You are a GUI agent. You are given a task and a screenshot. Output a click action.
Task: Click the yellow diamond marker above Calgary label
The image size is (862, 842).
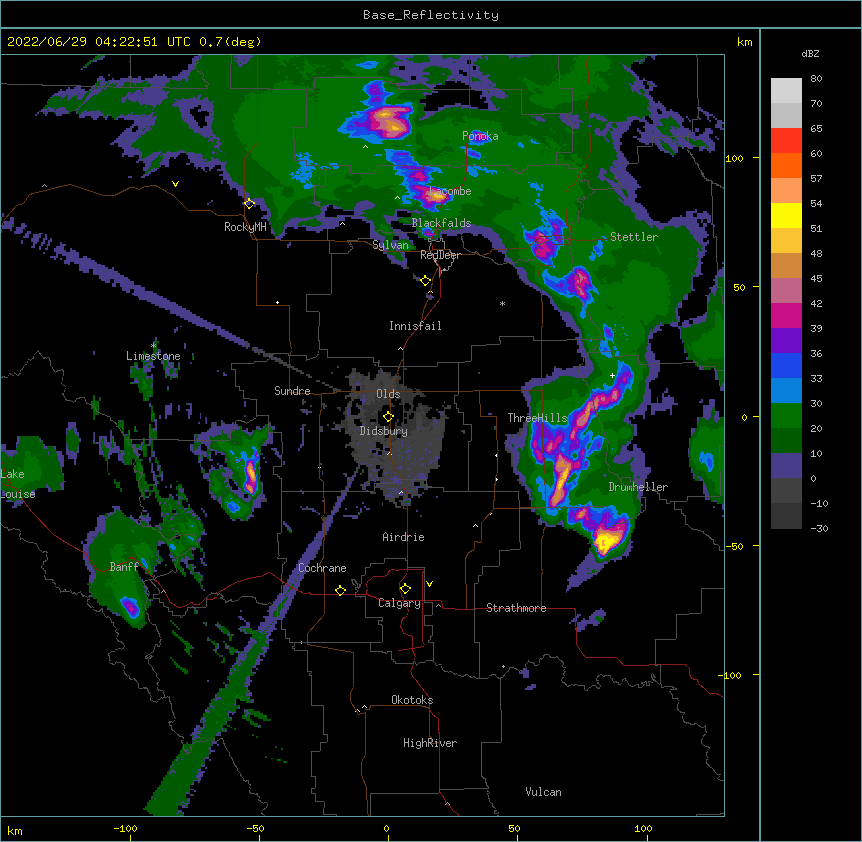click(405, 589)
